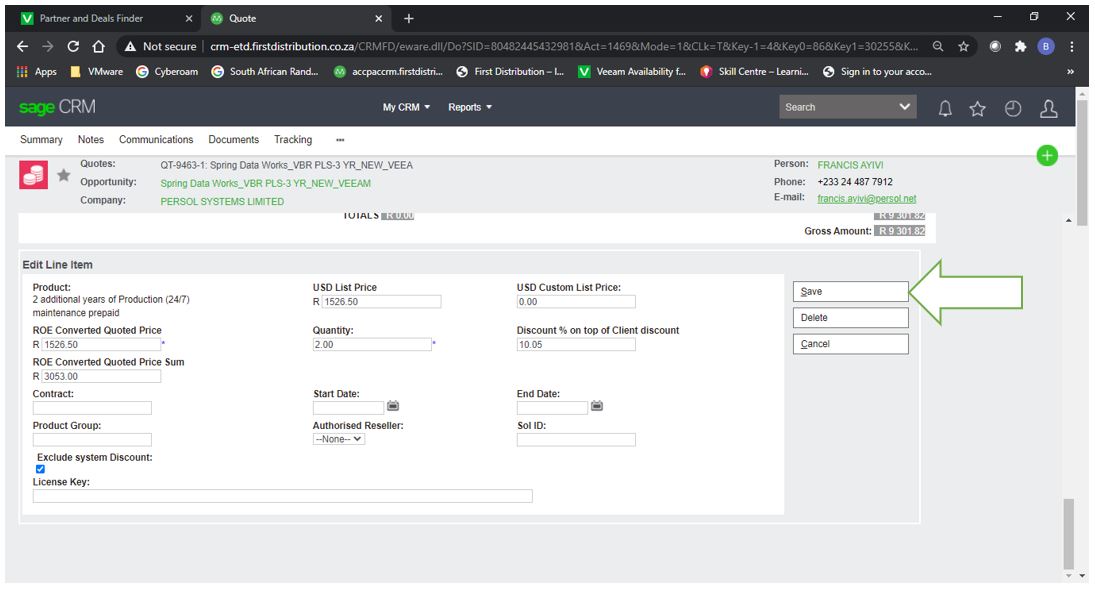Open Start Date calendar picker
This screenshot has width=1095, height=589.
pos(393,406)
